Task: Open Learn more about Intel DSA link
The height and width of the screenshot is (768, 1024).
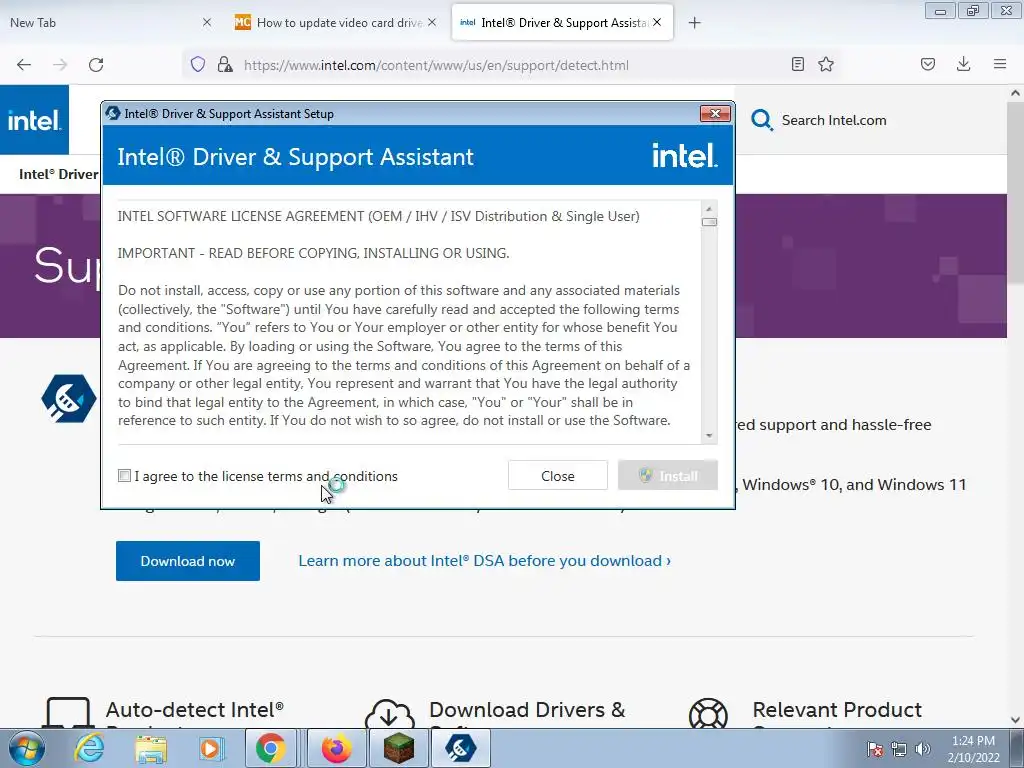Action: (485, 561)
